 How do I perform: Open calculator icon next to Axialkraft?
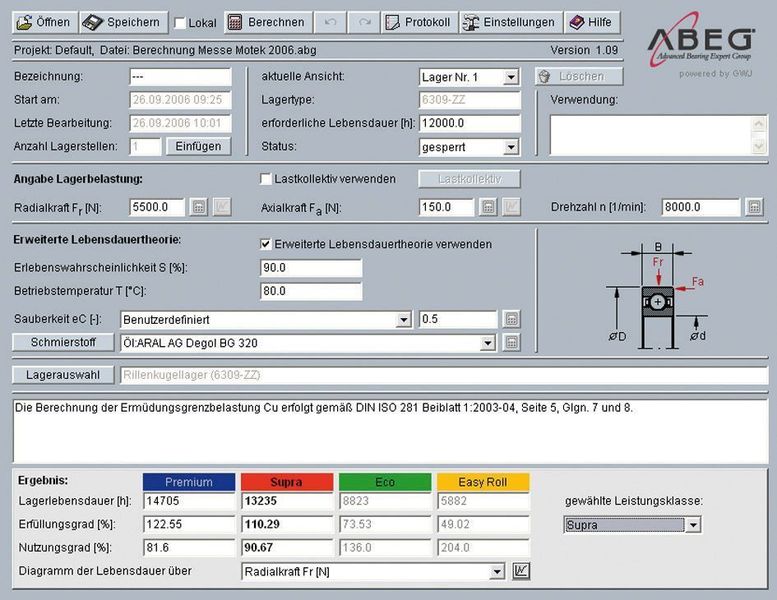[x=488, y=207]
